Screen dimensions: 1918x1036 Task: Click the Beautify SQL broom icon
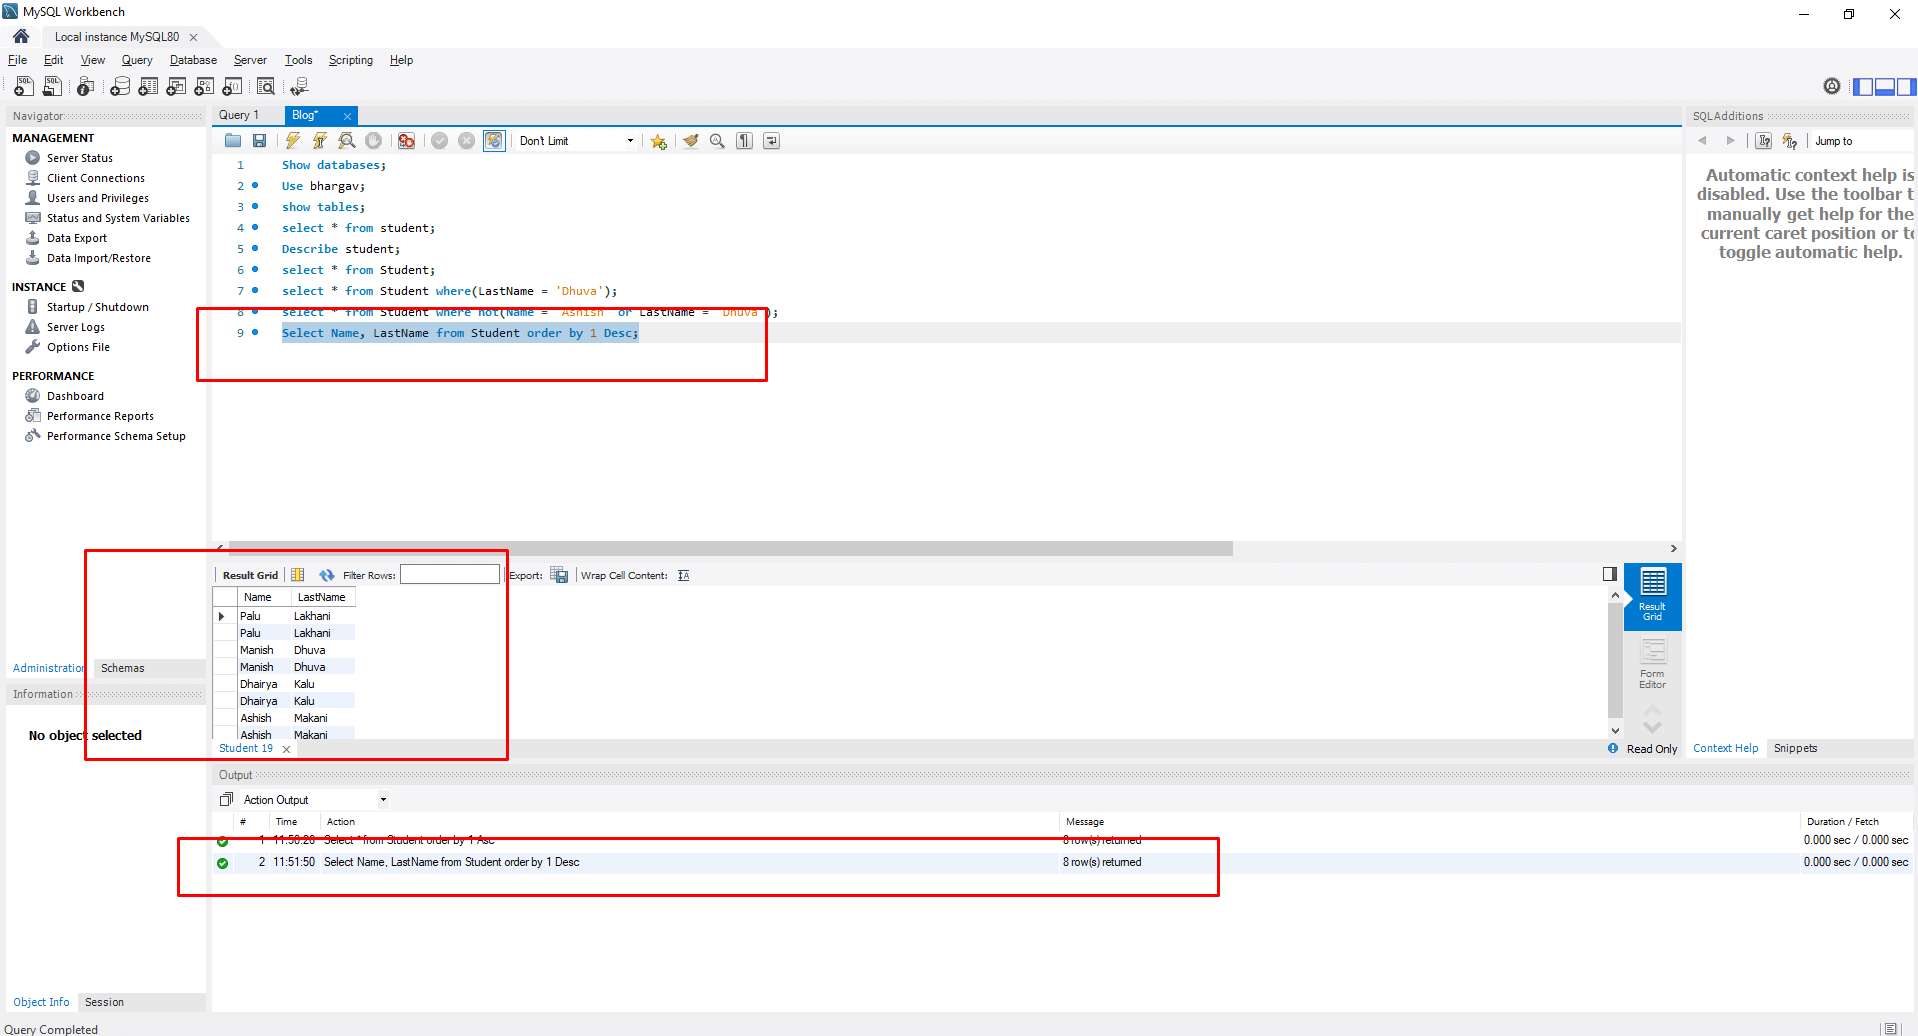click(x=690, y=141)
